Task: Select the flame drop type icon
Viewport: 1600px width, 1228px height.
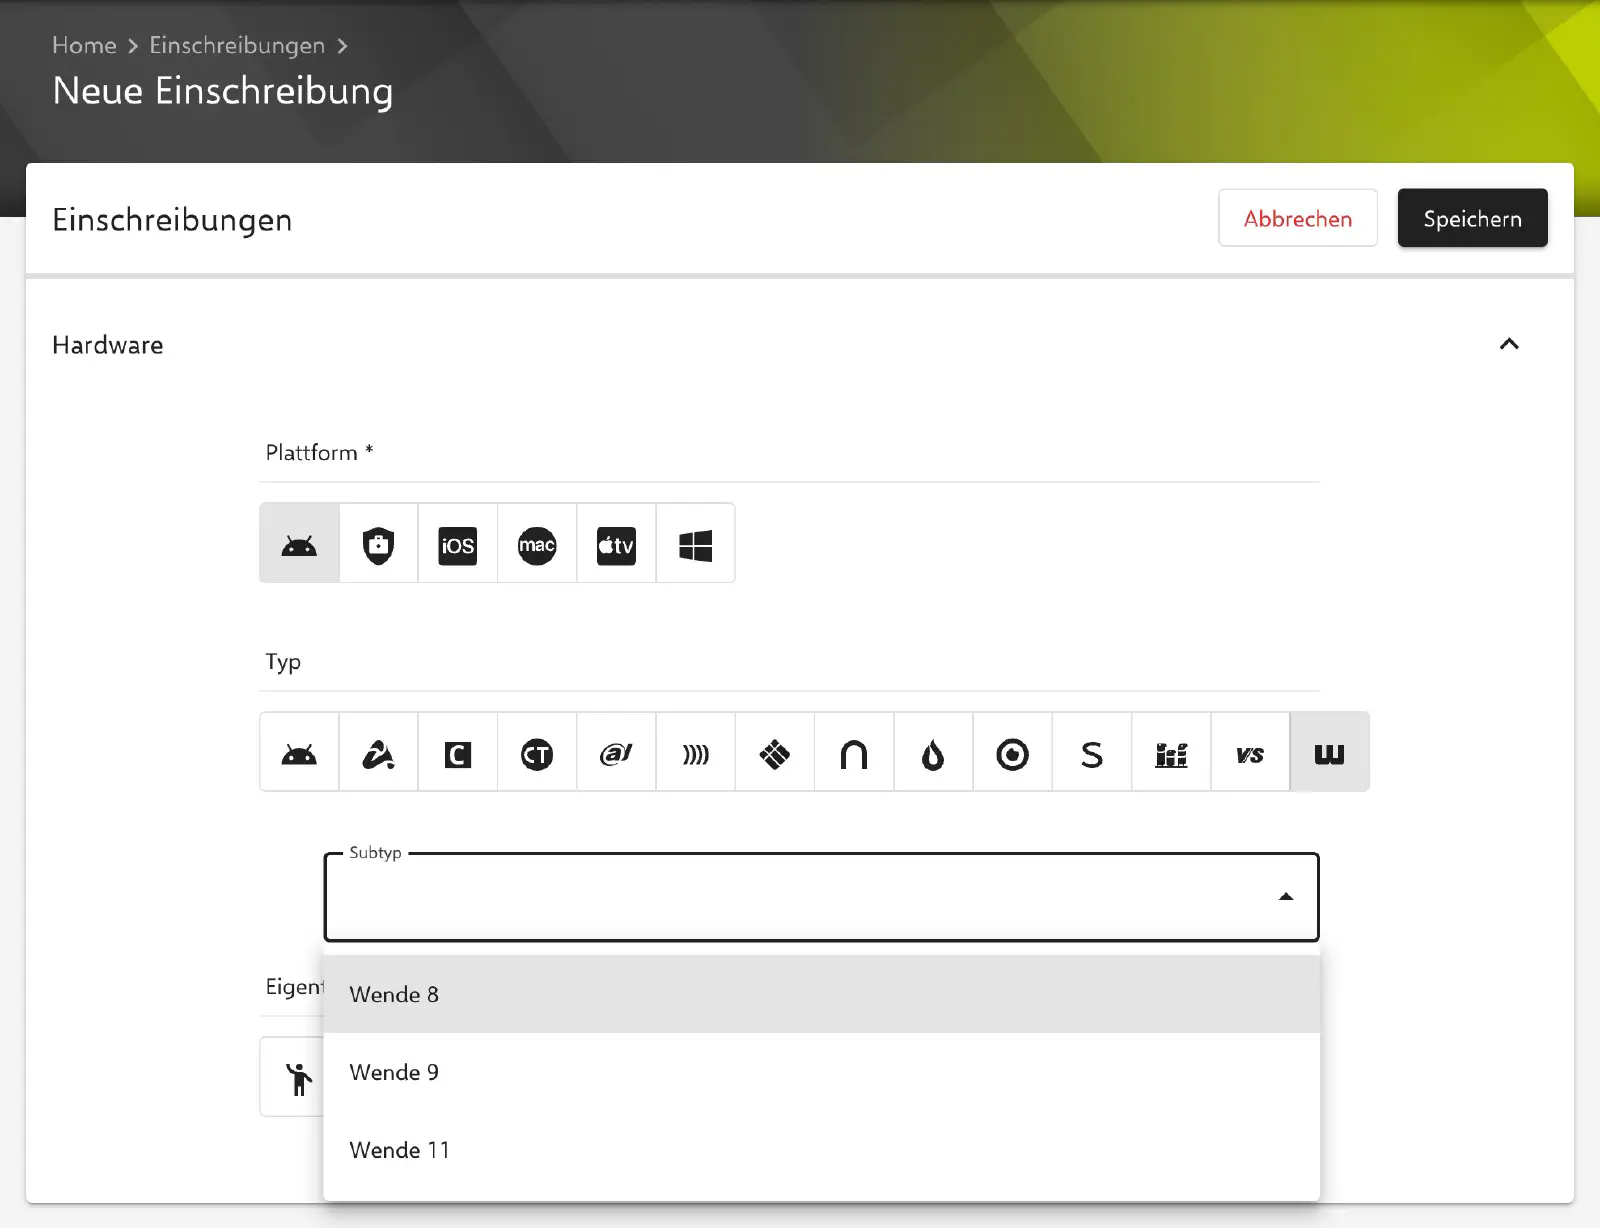Action: 933,752
